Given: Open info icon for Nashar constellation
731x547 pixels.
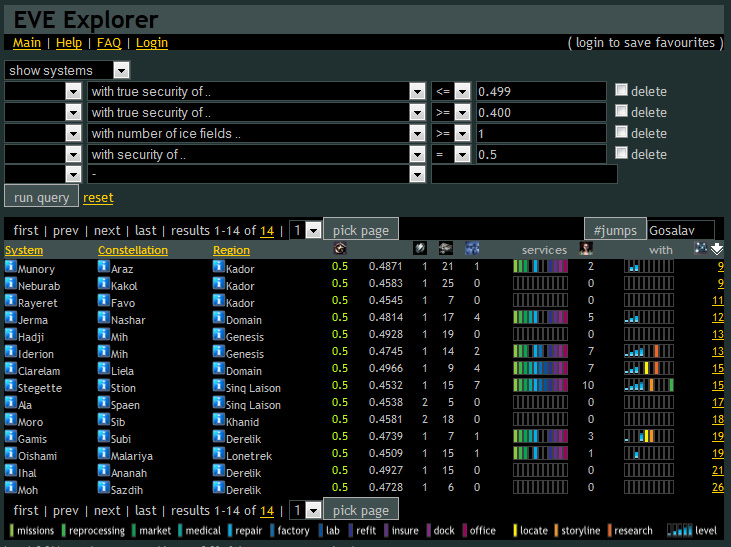Looking at the screenshot, I should pyautogui.click(x=103, y=317).
